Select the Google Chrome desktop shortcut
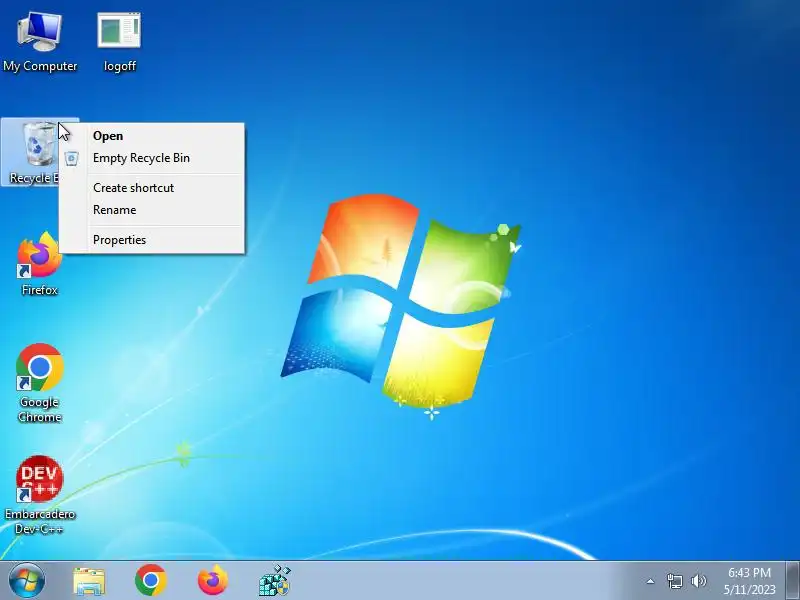Viewport: 800px width, 600px height. coord(40,383)
